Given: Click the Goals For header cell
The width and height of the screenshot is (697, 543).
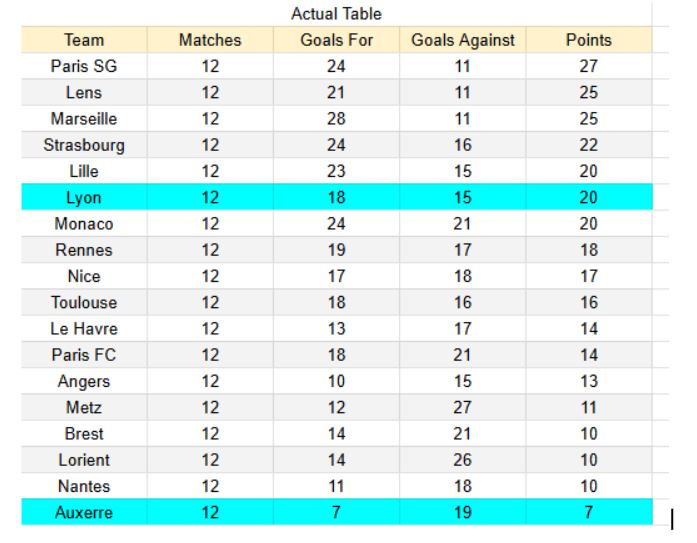Looking at the screenshot, I should 335,41.
